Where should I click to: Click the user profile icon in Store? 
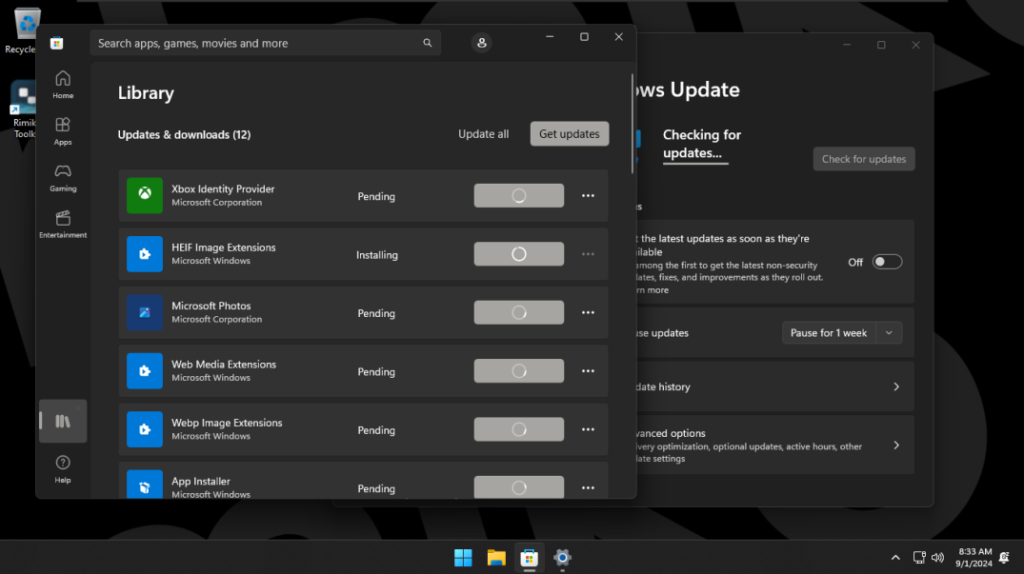(482, 43)
